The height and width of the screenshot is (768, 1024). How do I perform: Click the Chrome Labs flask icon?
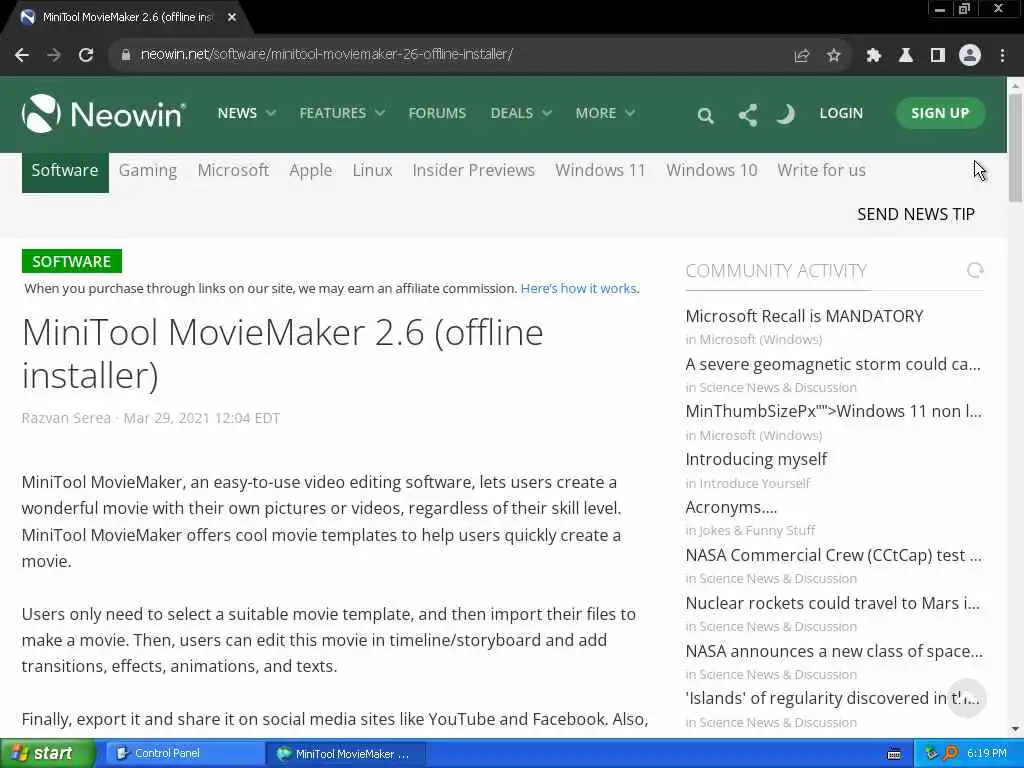coord(905,56)
